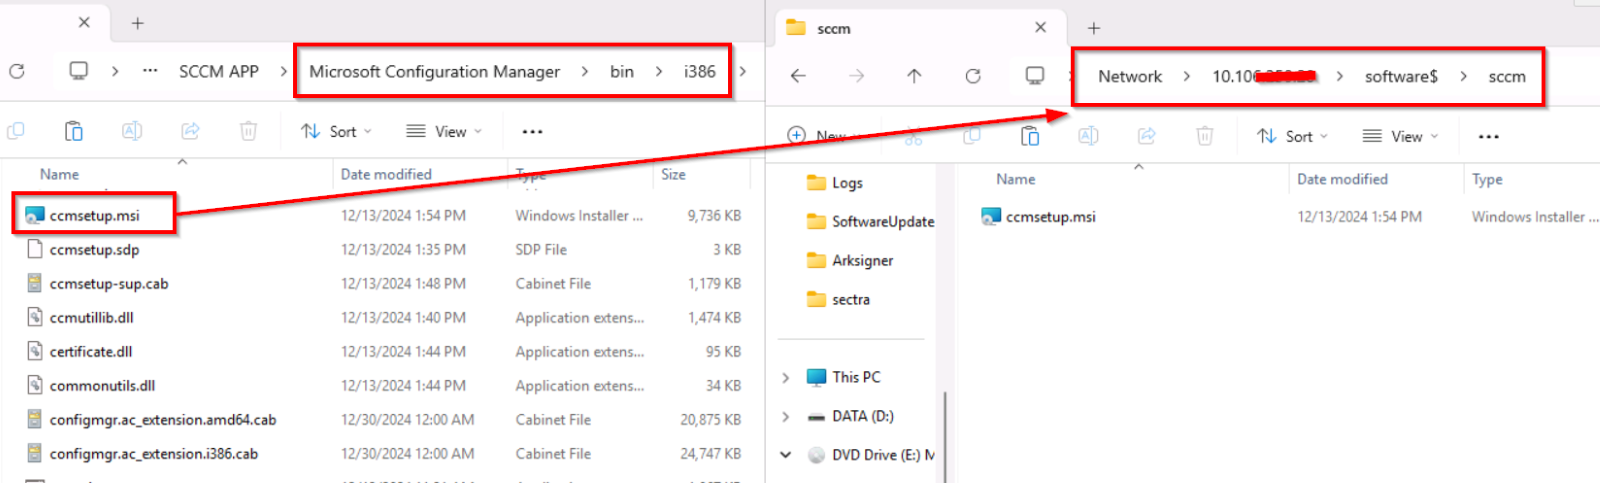Expand chevron after i386 breadcrumb
This screenshot has height=483, width=1600.
(742, 71)
